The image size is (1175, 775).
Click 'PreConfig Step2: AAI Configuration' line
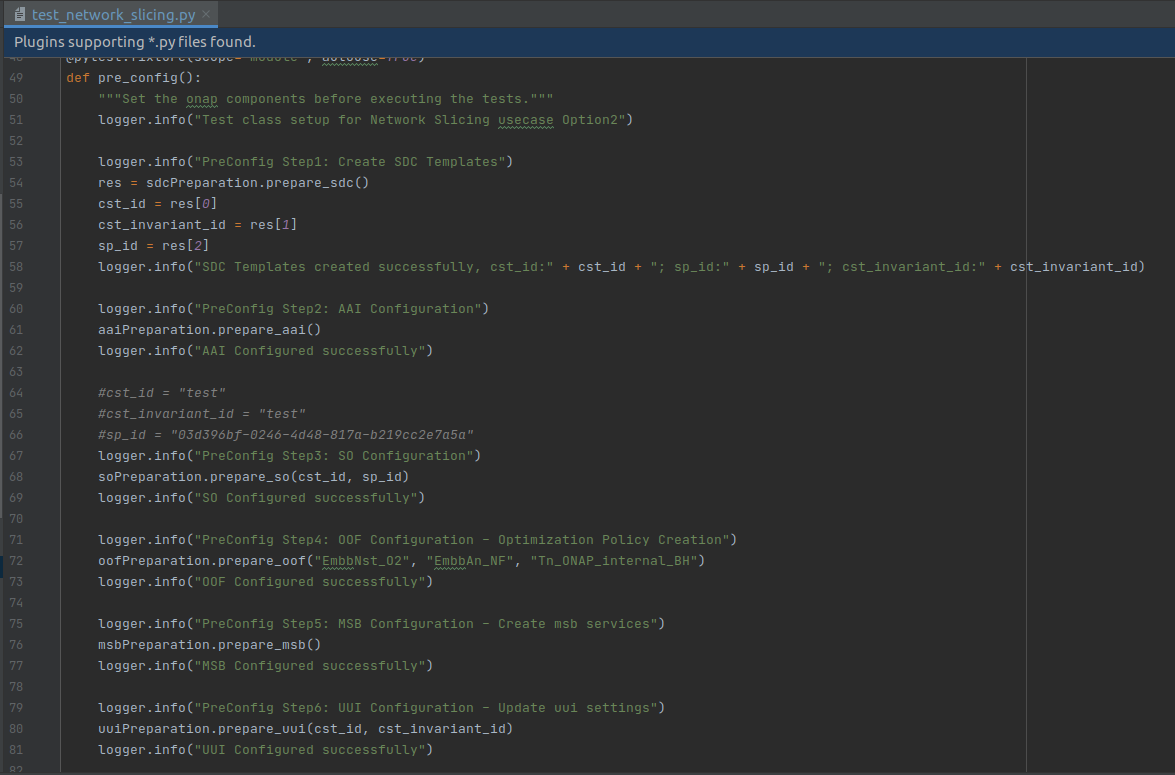pyautogui.click(x=294, y=309)
